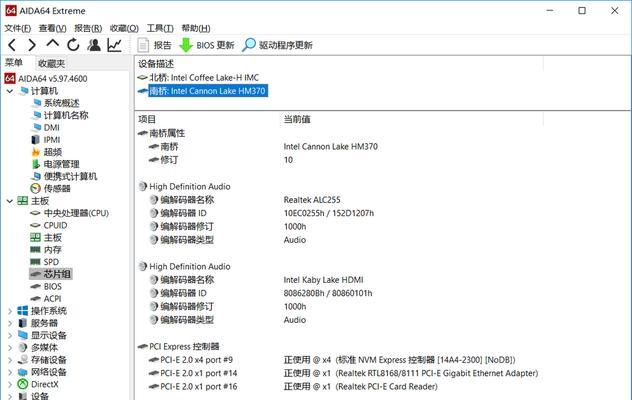
Task: Go back with the left arrow icon
Action: coord(12,45)
